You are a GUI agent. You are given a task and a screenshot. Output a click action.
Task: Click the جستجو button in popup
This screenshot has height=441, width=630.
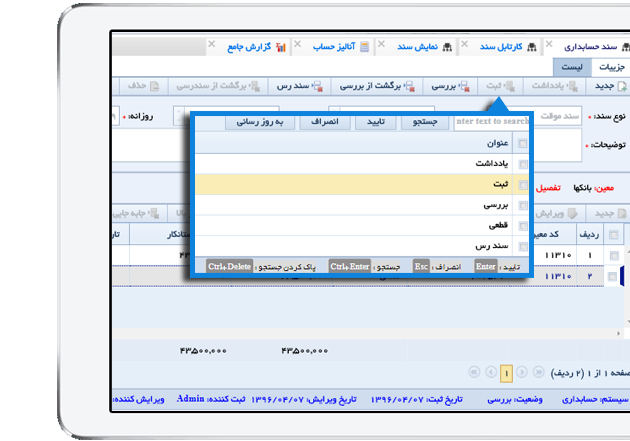click(425, 122)
